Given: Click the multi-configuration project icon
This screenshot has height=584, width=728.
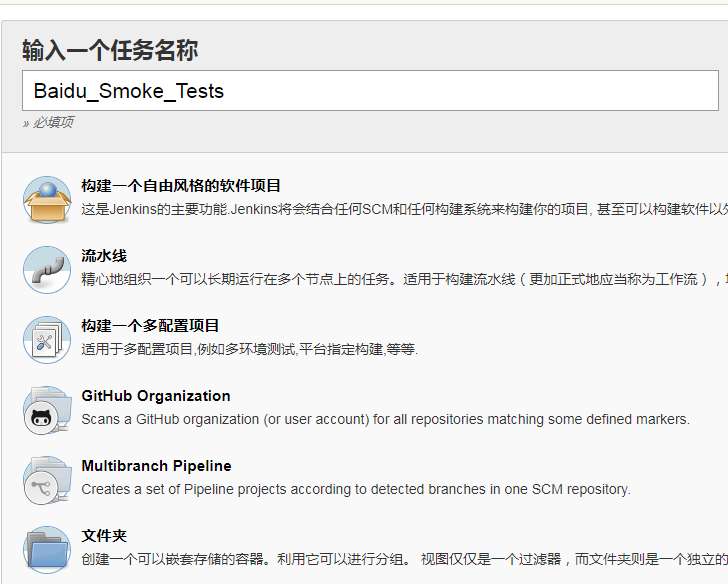Looking at the screenshot, I should (x=47, y=340).
